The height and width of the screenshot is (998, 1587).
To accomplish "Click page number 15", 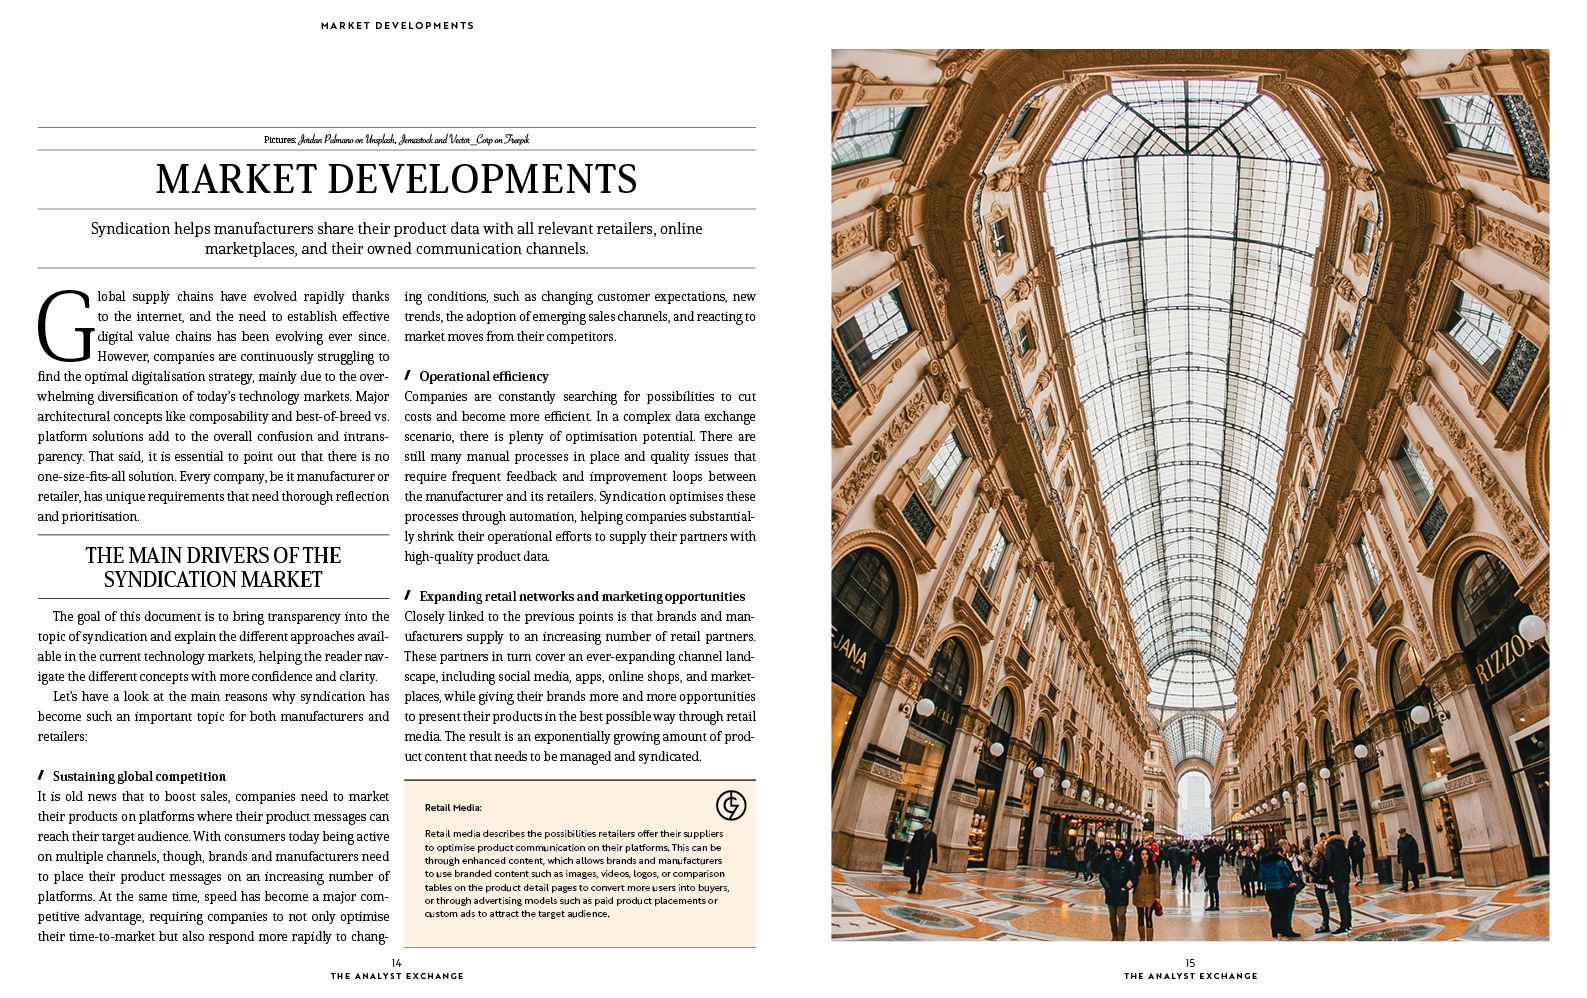I will pyautogui.click(x=1190, y=963).
